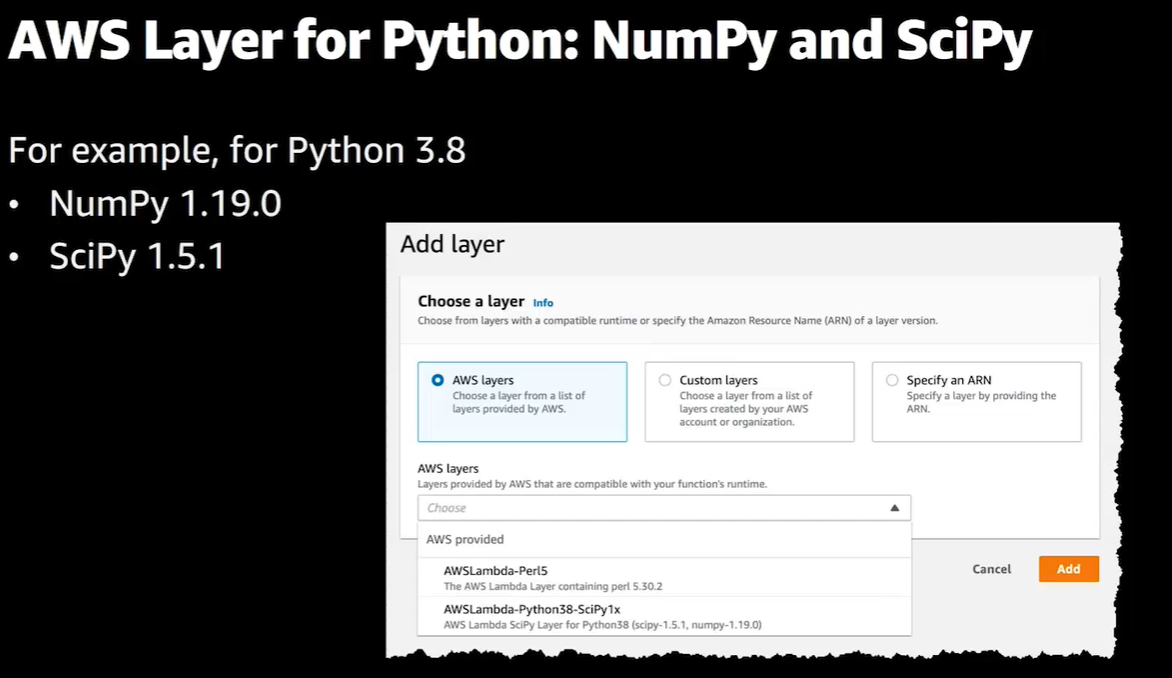Click the Choose placeholder in AWS layers field
This screenshot has width=1172, height=678.
click(447, 508)
